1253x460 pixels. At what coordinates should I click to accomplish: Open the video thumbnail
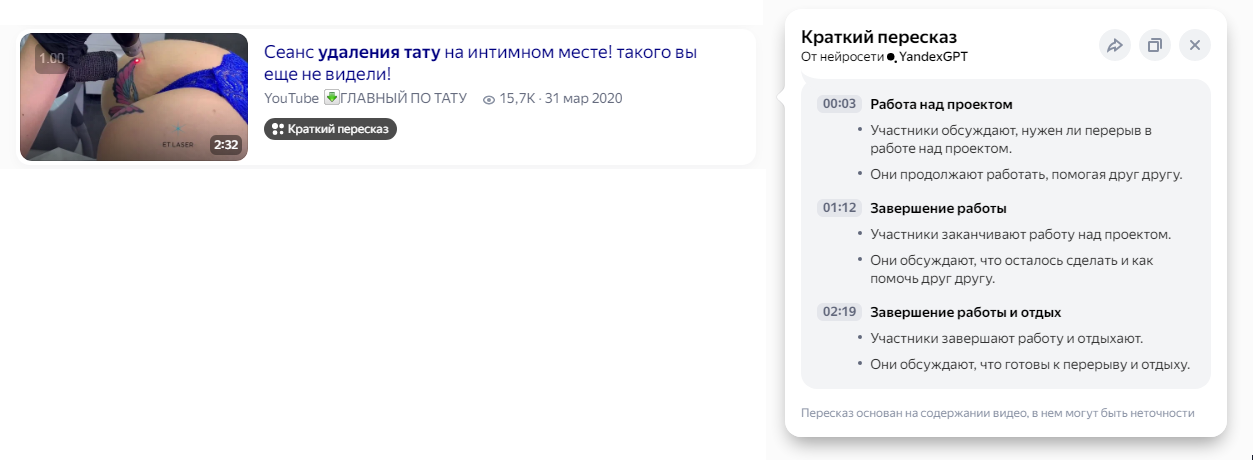pyautogui.click(x=134, y=97)
